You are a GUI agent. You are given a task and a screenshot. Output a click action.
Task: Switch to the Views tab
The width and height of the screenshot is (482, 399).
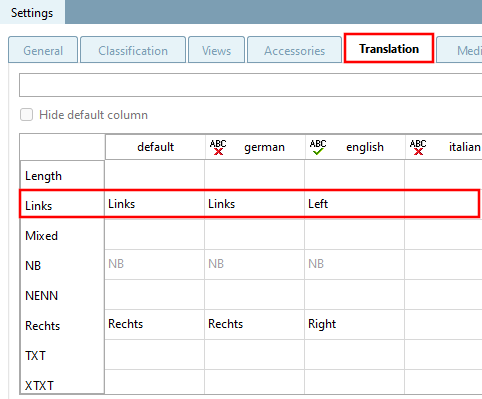coord(216,50)
